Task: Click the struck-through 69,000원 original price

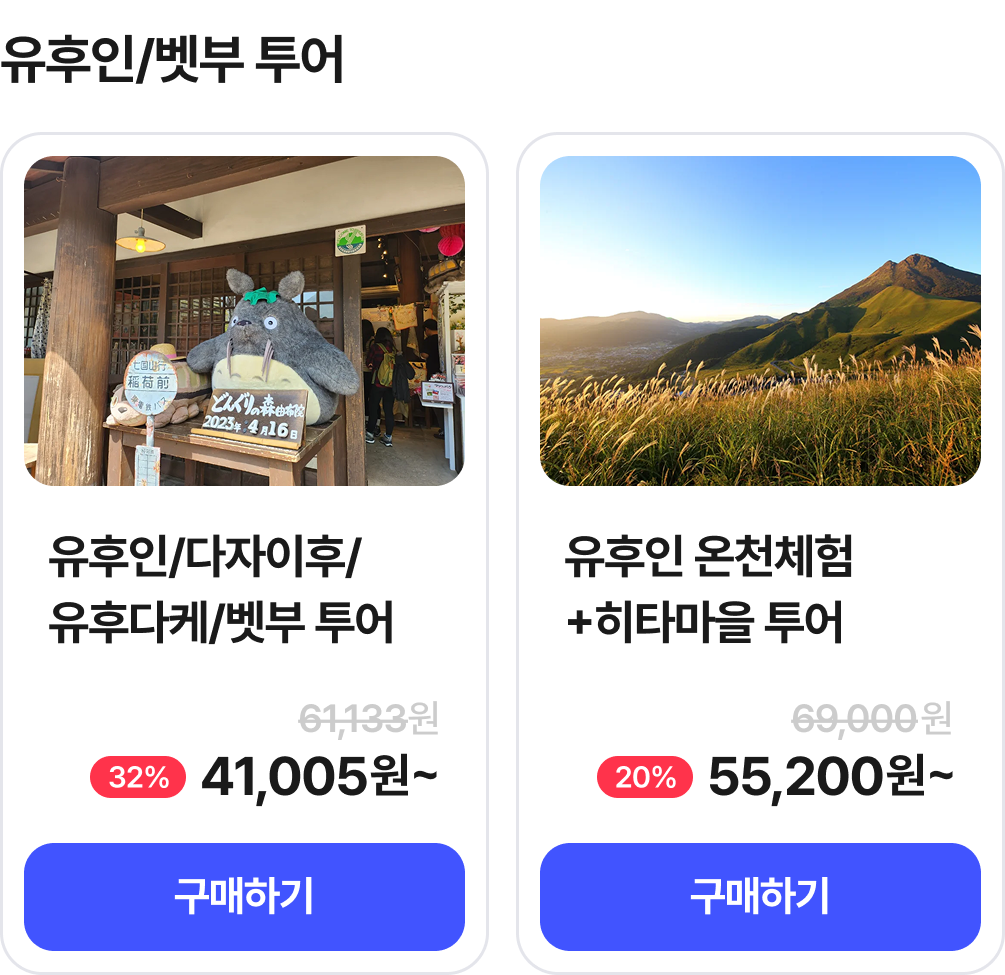Action: click(x=870, y=718)
